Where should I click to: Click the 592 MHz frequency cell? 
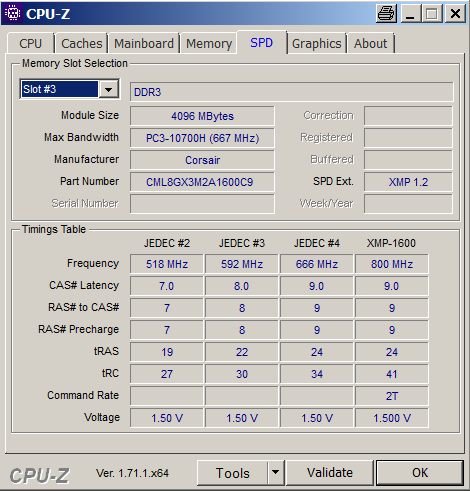coord(242,264)
